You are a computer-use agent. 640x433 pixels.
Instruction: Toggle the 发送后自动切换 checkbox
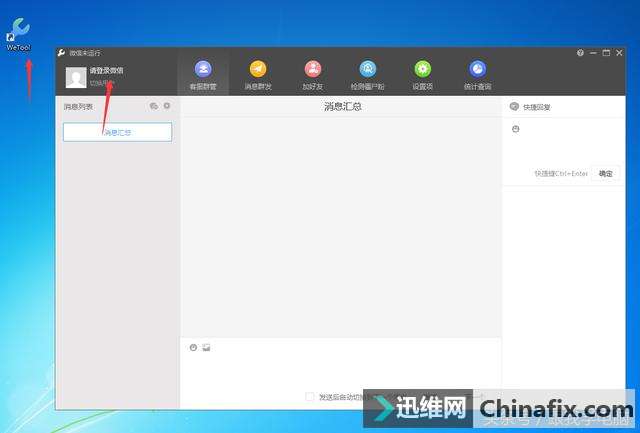point(310,397)
